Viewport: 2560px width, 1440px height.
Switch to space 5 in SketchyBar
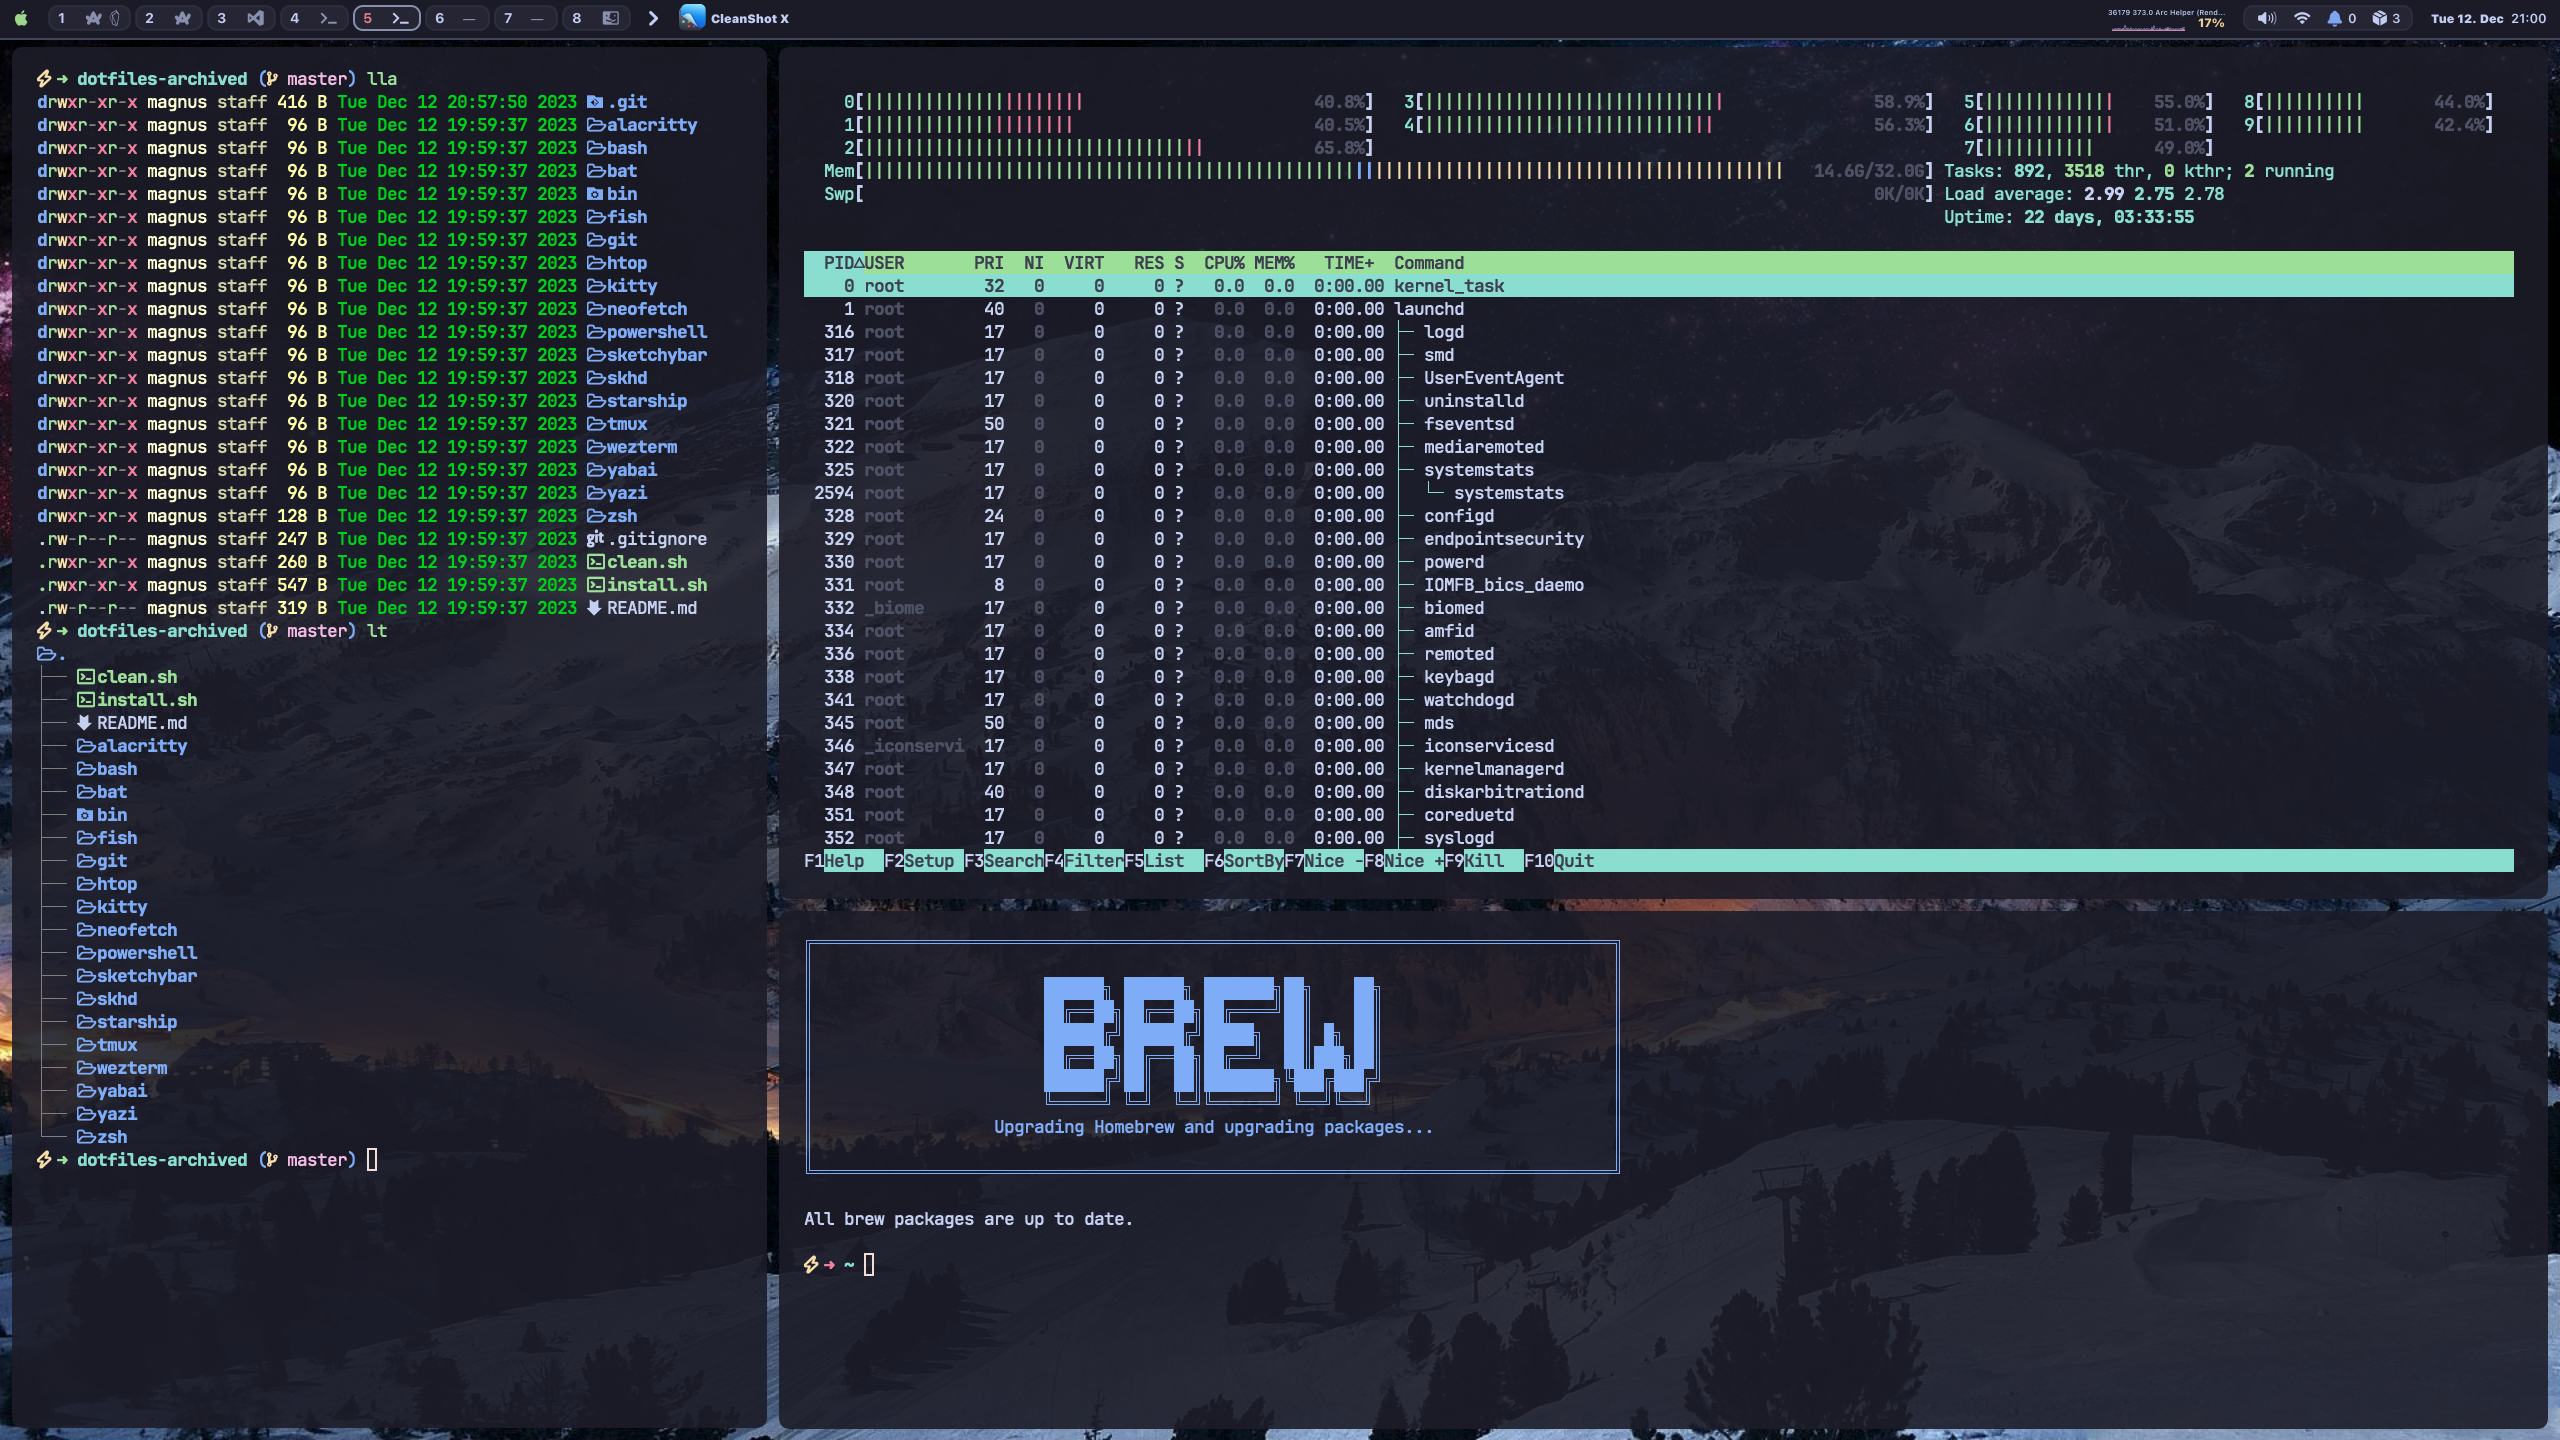[386, 18]
